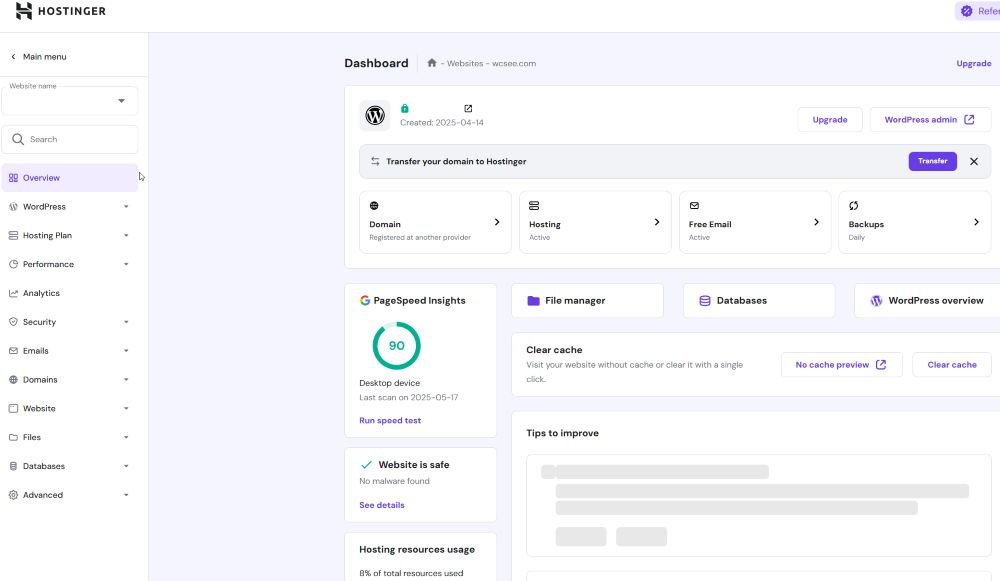Expand the Security sidebar section
The width and height of the screenshot is (1000, 581).
126,322
